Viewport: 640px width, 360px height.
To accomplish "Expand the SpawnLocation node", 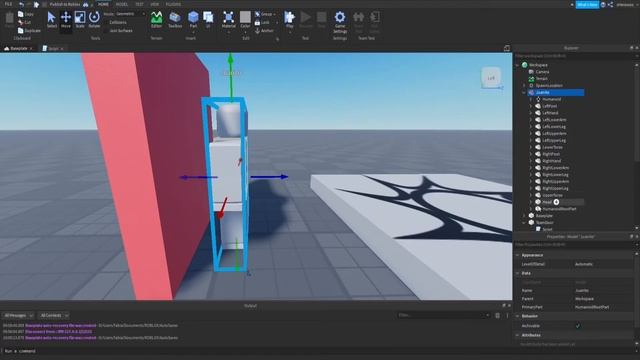I will coord(524,85).
